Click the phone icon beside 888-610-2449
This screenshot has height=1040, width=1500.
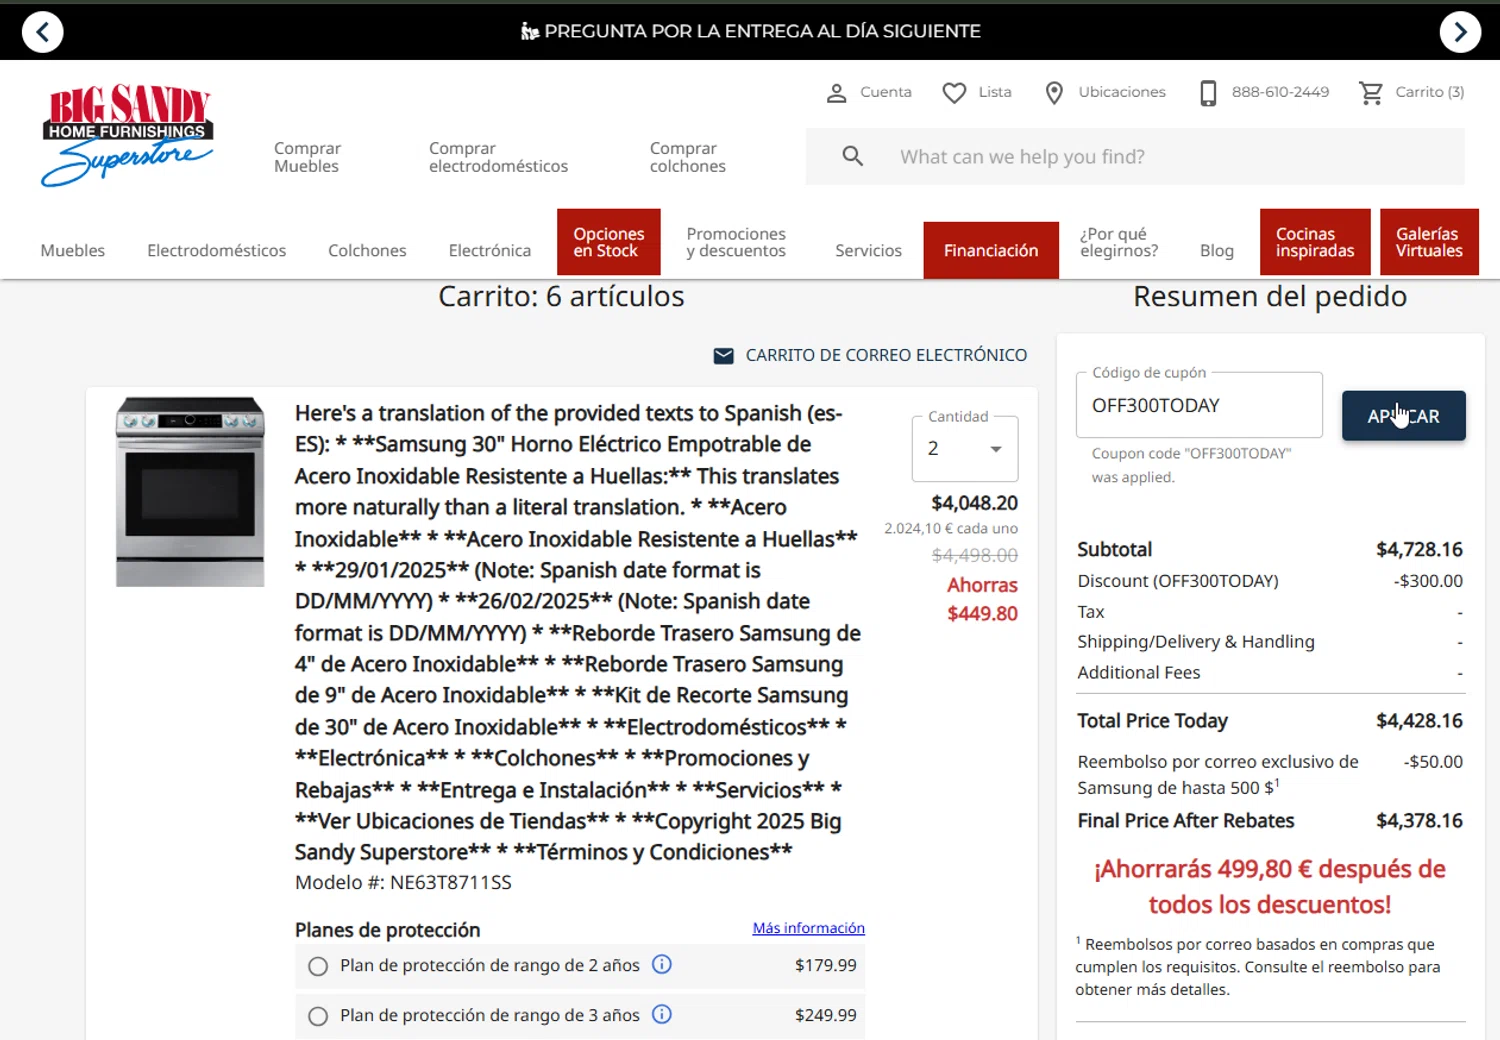pyautogui.click(x=1208, y=93)
